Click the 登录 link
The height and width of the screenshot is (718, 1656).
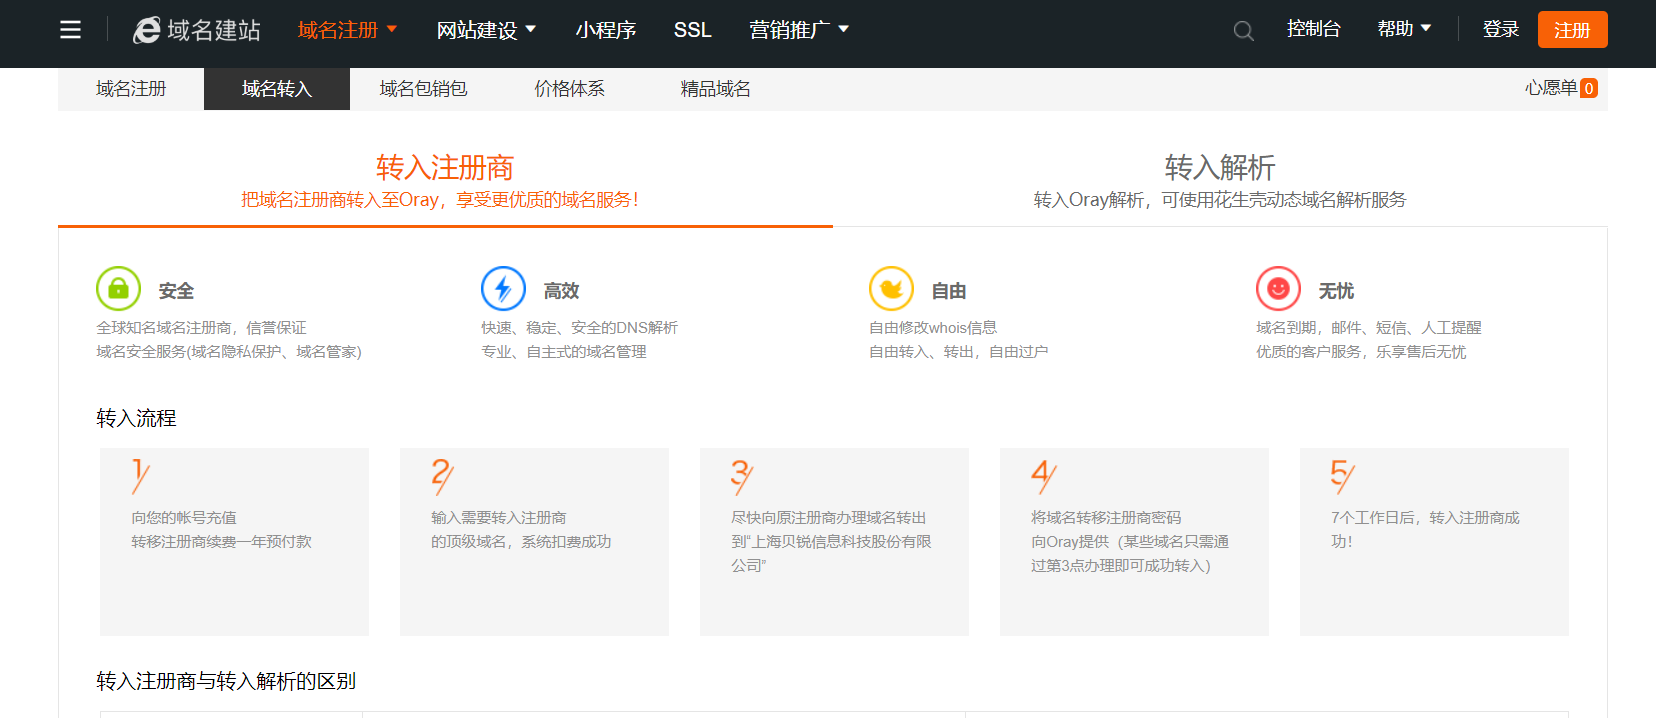[1500, 29]
